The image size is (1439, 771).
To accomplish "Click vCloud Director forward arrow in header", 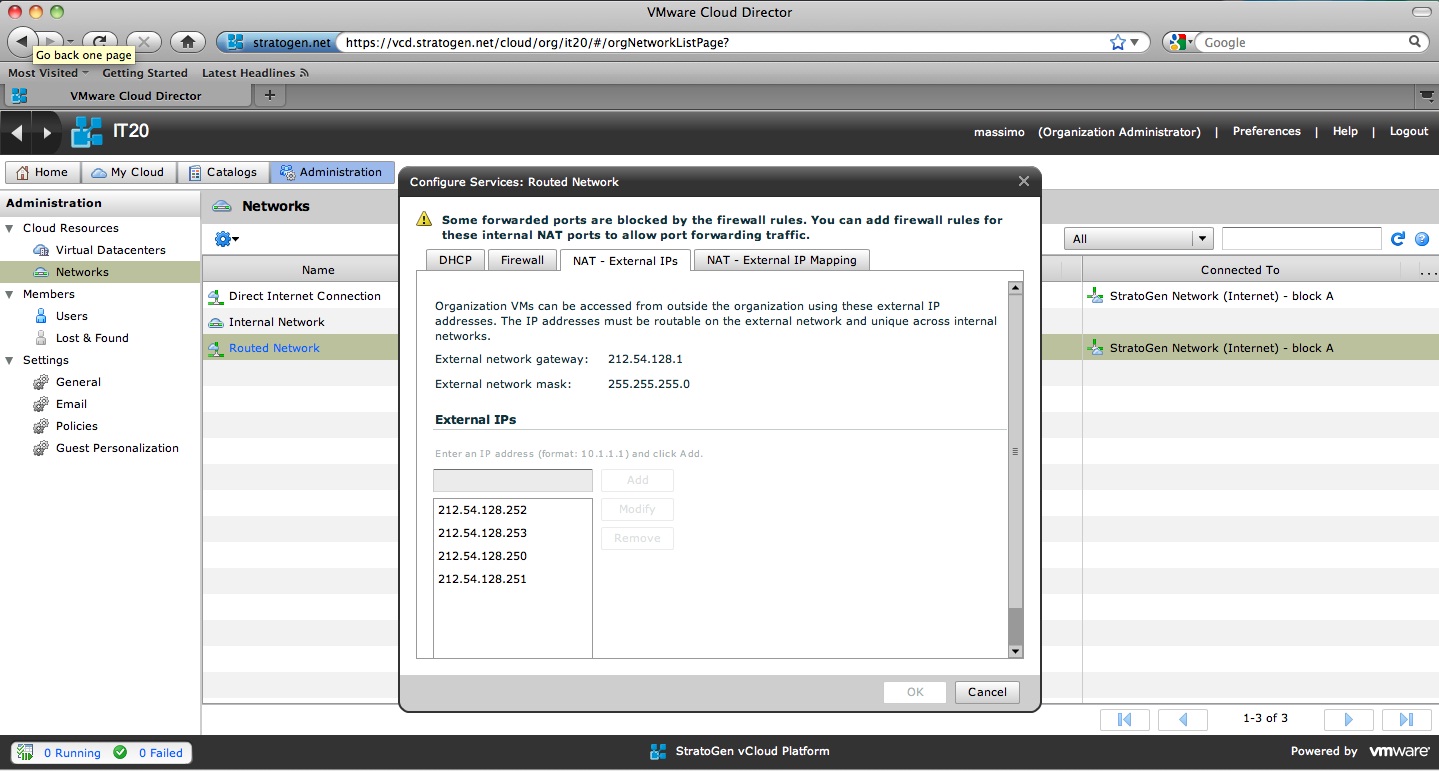I will [x=46, y=132].
